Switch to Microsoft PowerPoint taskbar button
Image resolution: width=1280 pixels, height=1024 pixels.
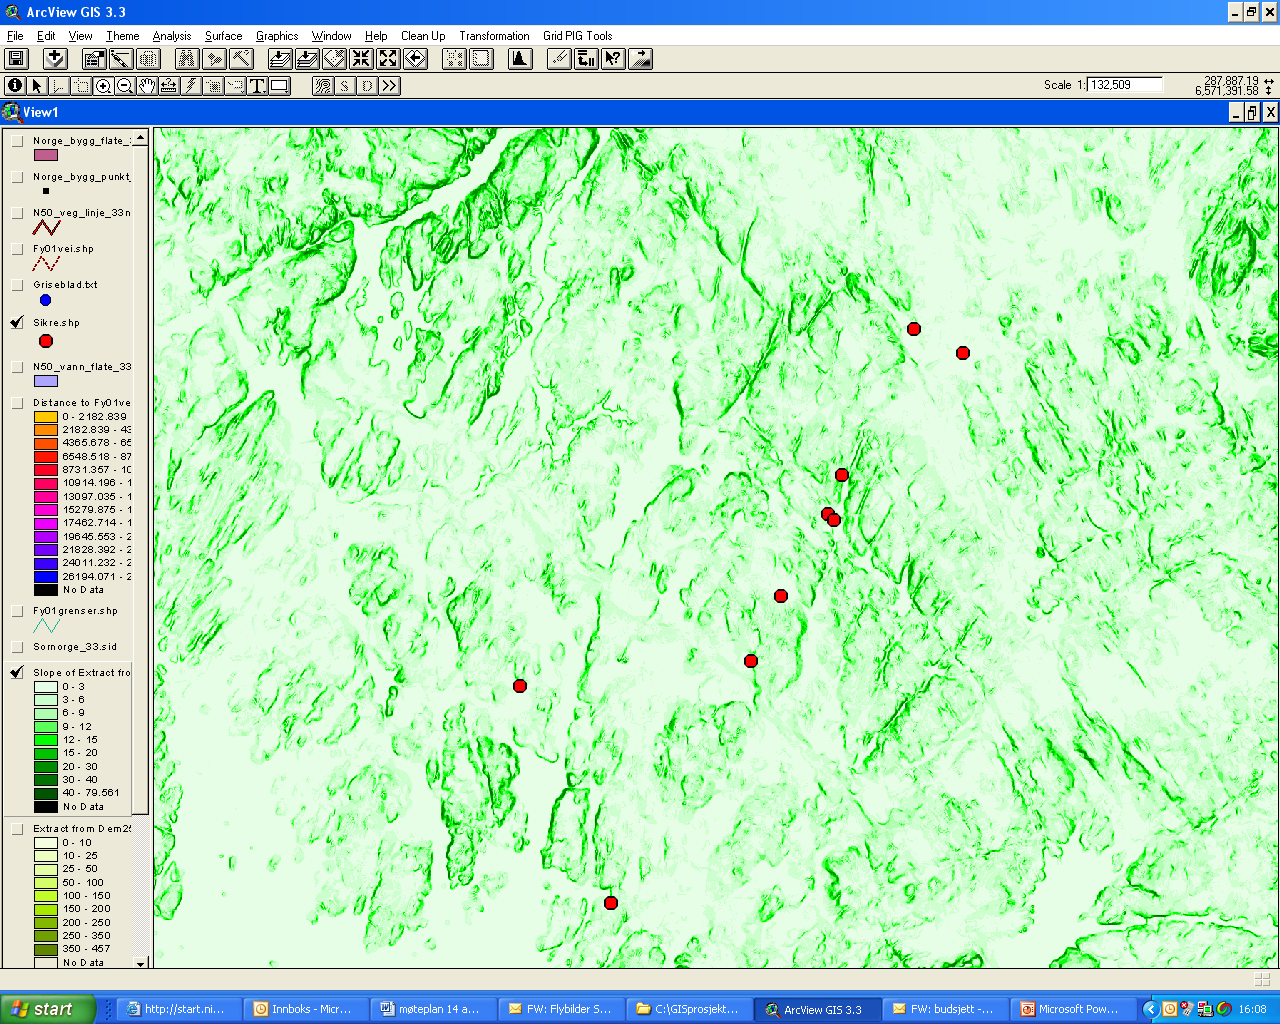tap(1073, 1009)
